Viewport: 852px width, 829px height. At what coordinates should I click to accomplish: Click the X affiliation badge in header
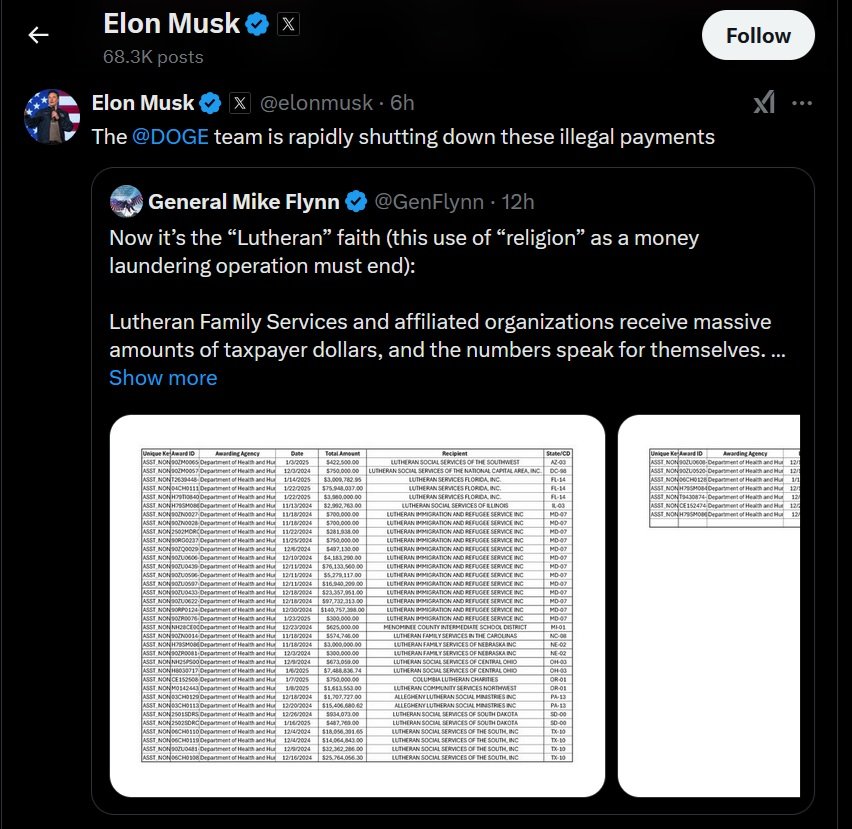tap(287, 25)
